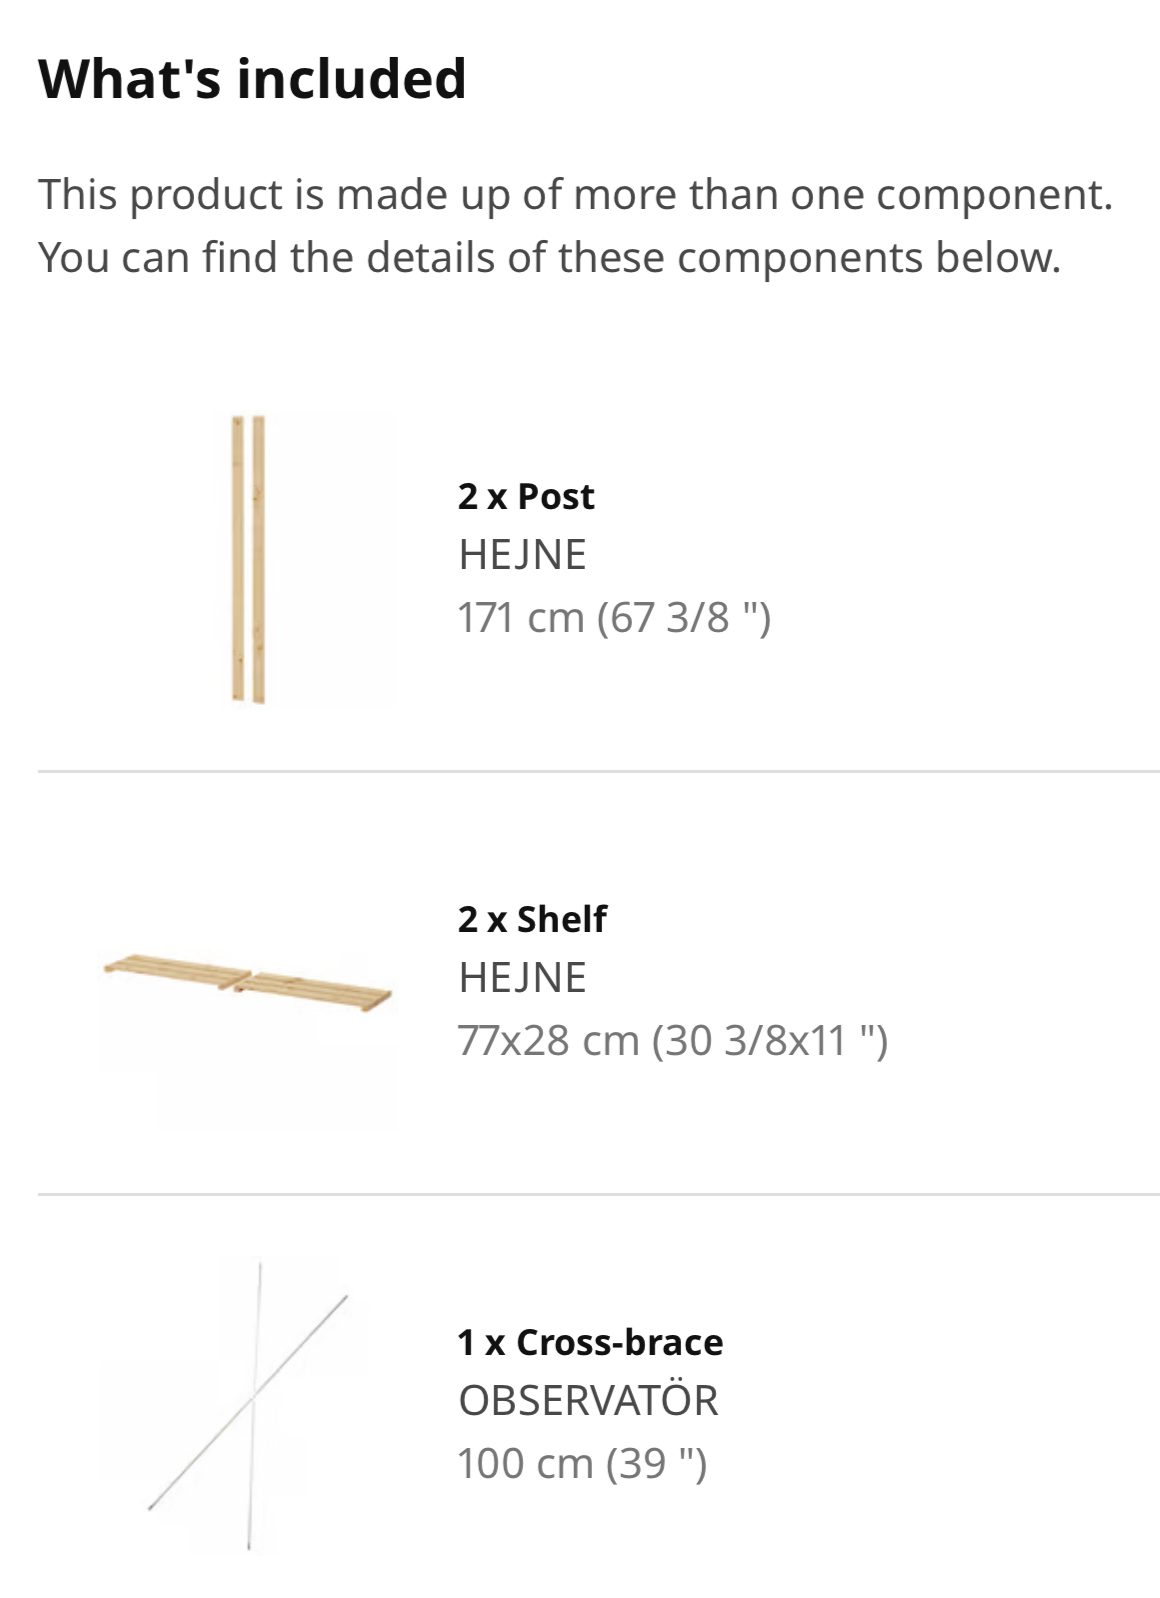Image resolution: width=1160 pixels, height=1598 pixels.
Task: Click divider line below the Shelf item
Action: click(599, 1194)
